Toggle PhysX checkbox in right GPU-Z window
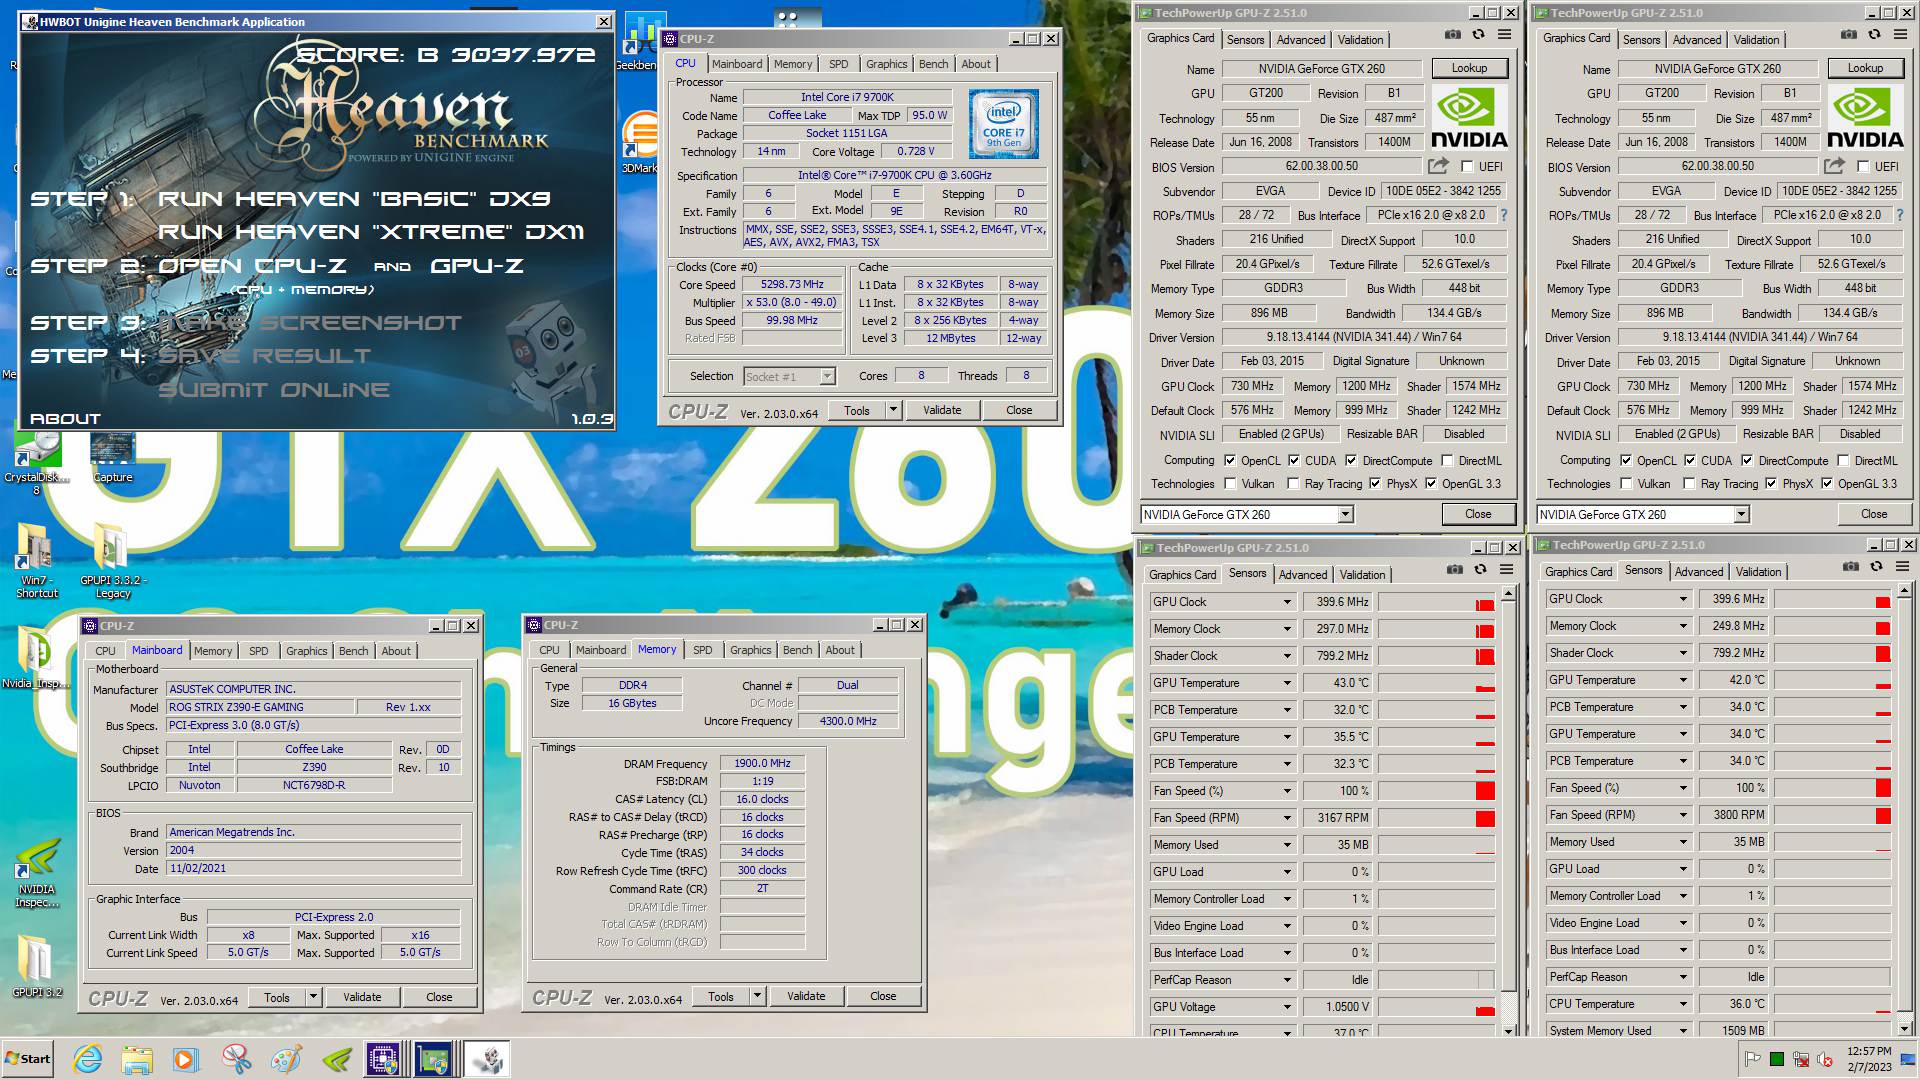1920x1080 pixels. point(1771,484)
